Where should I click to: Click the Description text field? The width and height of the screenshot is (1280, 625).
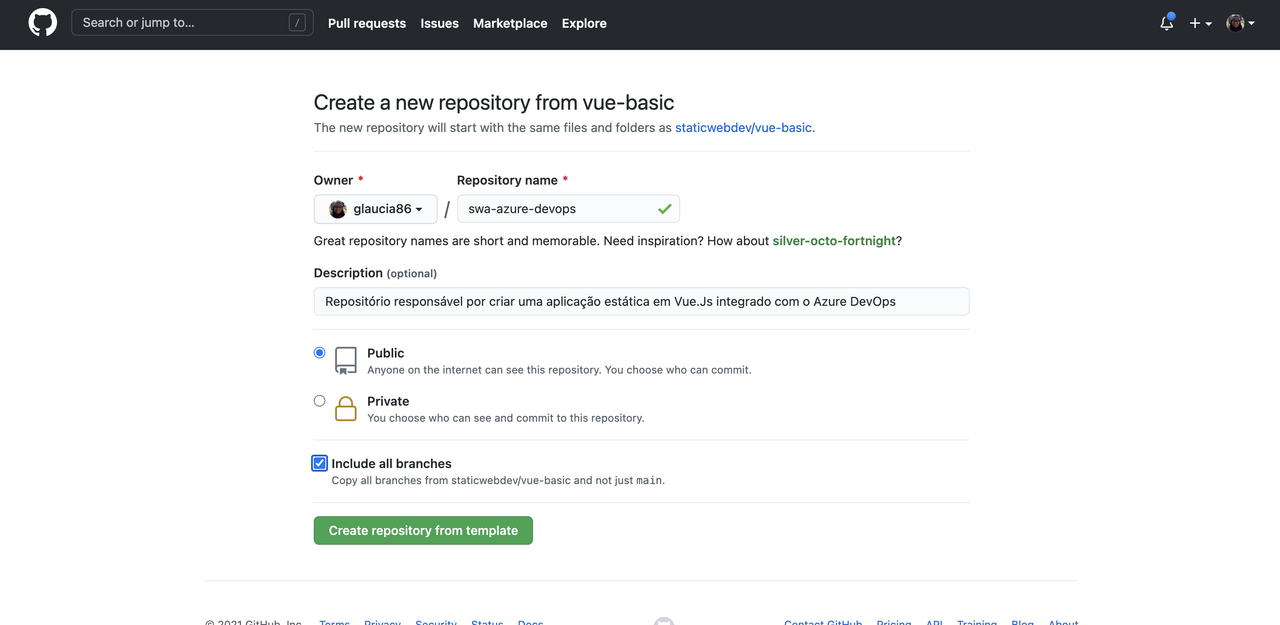(x=641, y=301)
